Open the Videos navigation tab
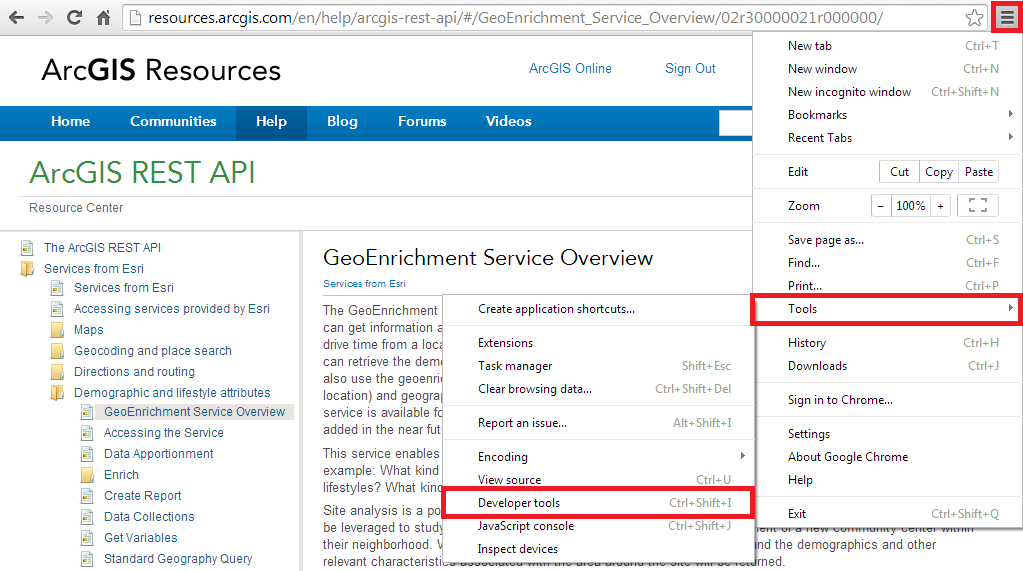Viewport: 1023px width, 571px height. [508, 121]
